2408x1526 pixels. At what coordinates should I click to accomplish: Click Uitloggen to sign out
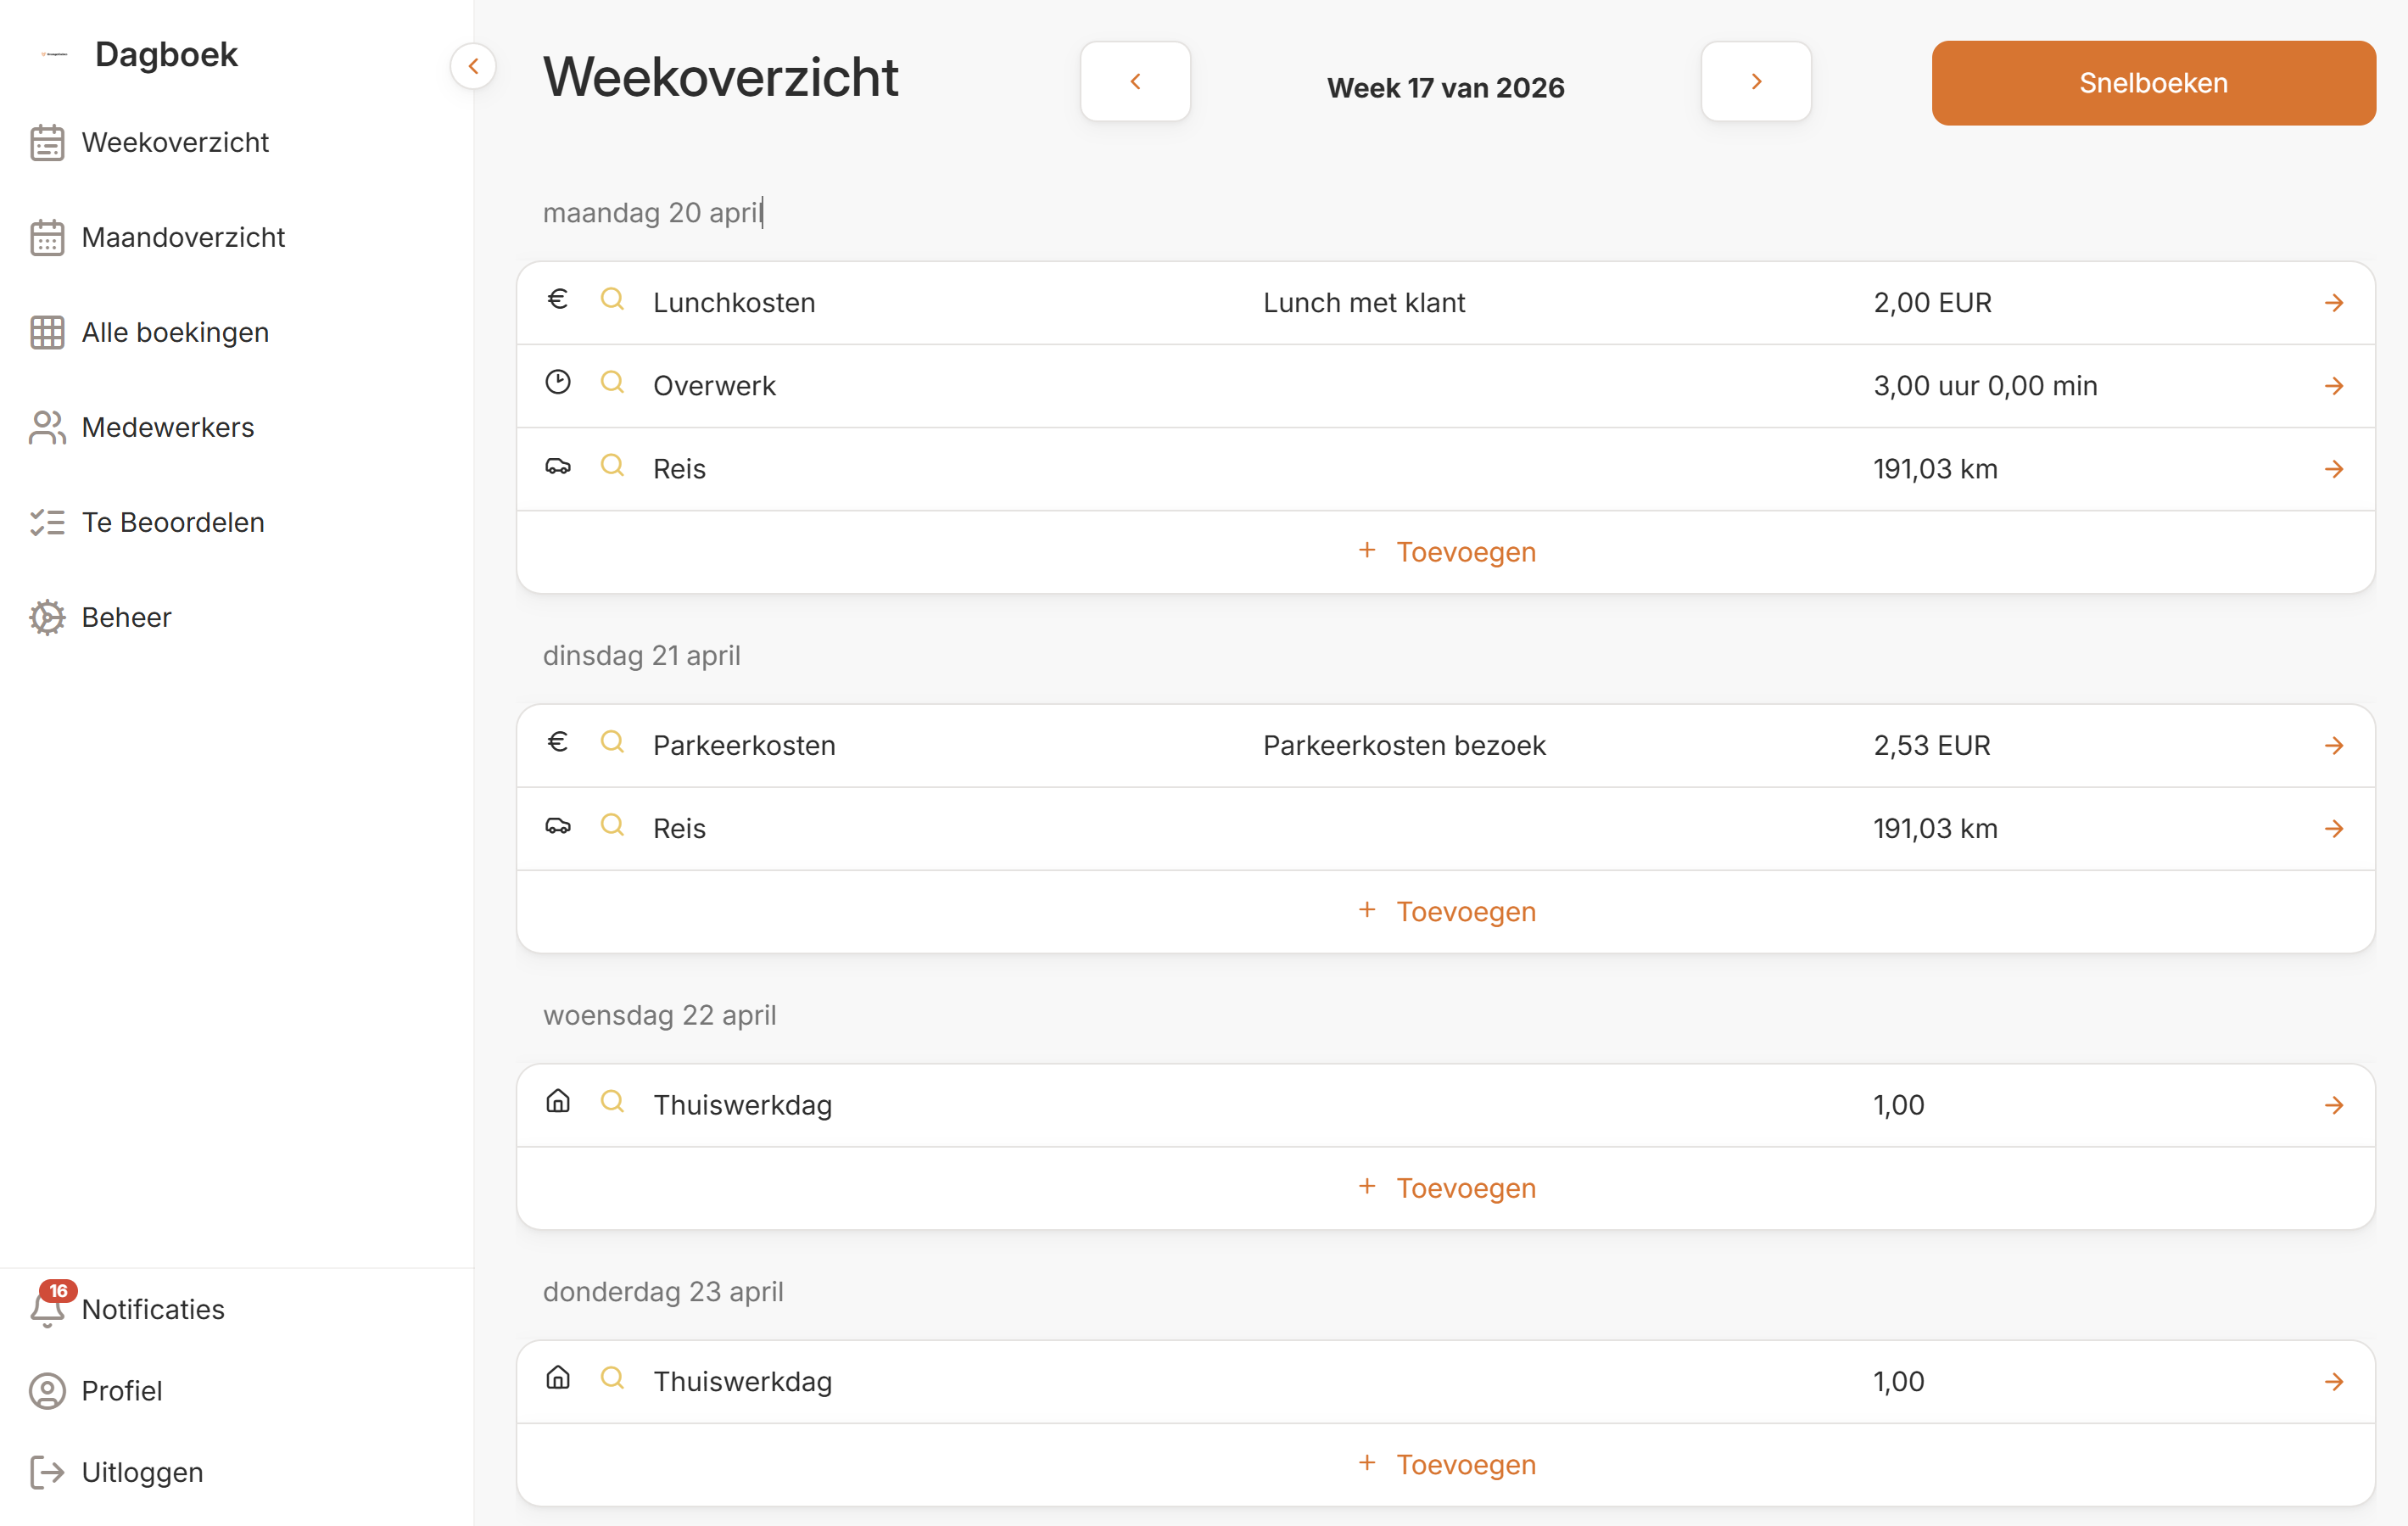point(142,1473)
